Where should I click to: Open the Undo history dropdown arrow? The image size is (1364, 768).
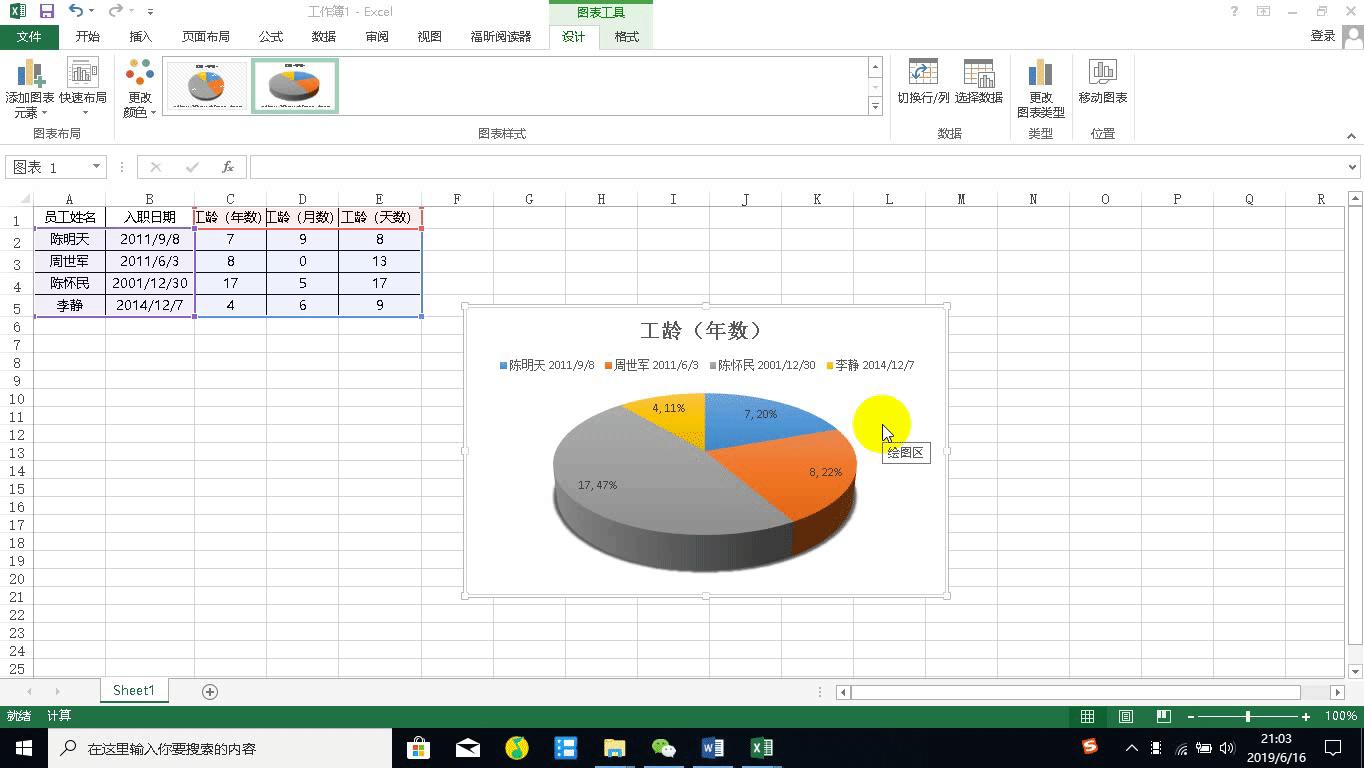(x=91, y=12)
